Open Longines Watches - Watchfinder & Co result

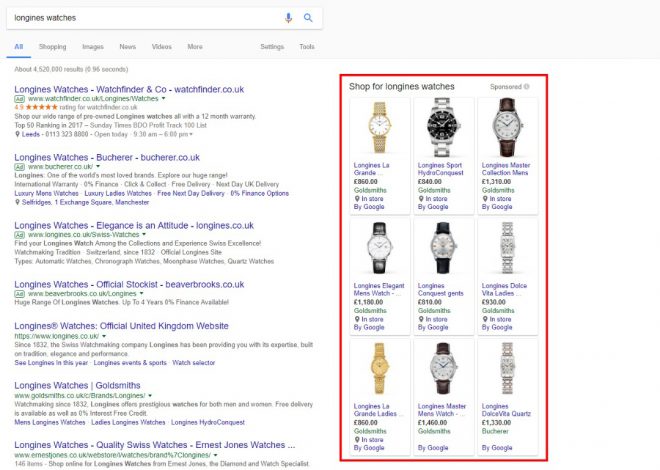click(129, 89)
